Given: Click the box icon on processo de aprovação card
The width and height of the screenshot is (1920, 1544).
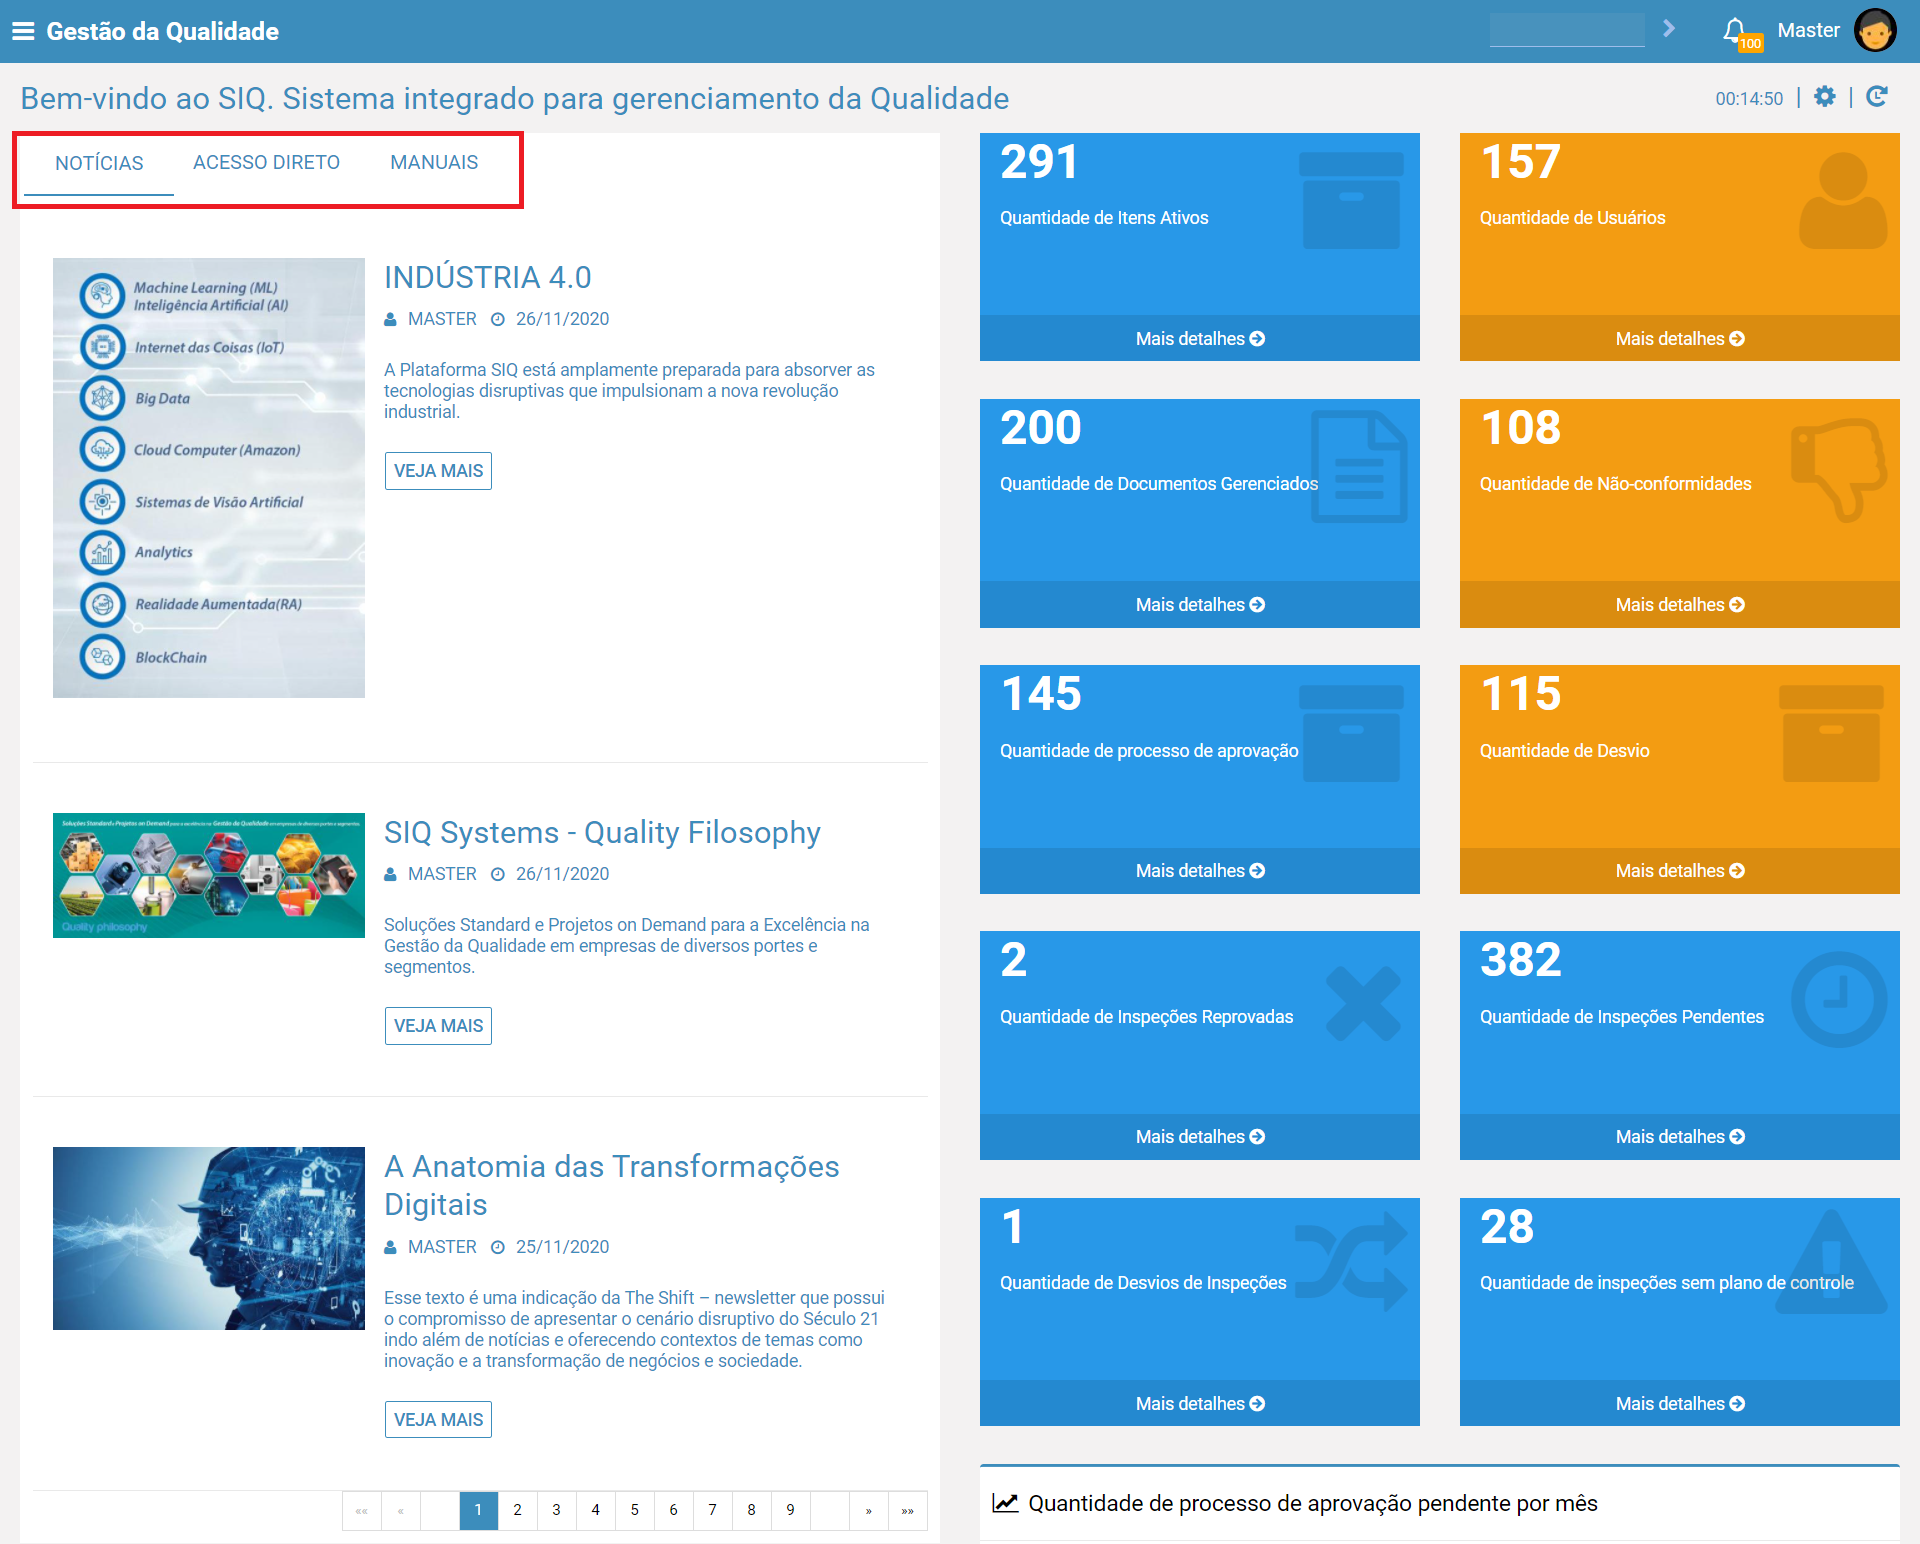Looking at the screenshot, I should pos(1351,733).
